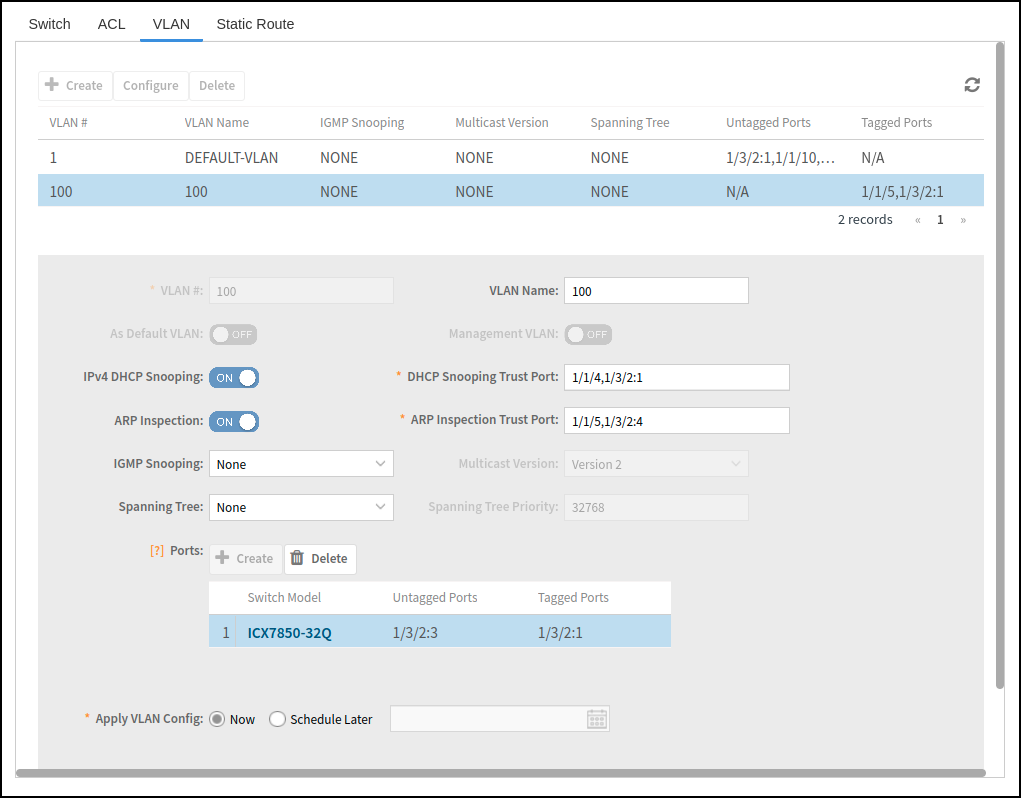This screenshot has height=798, width=1021.
Task: Switch to the ACL tab
Action: pyautogui.click(x=111, y=24)
